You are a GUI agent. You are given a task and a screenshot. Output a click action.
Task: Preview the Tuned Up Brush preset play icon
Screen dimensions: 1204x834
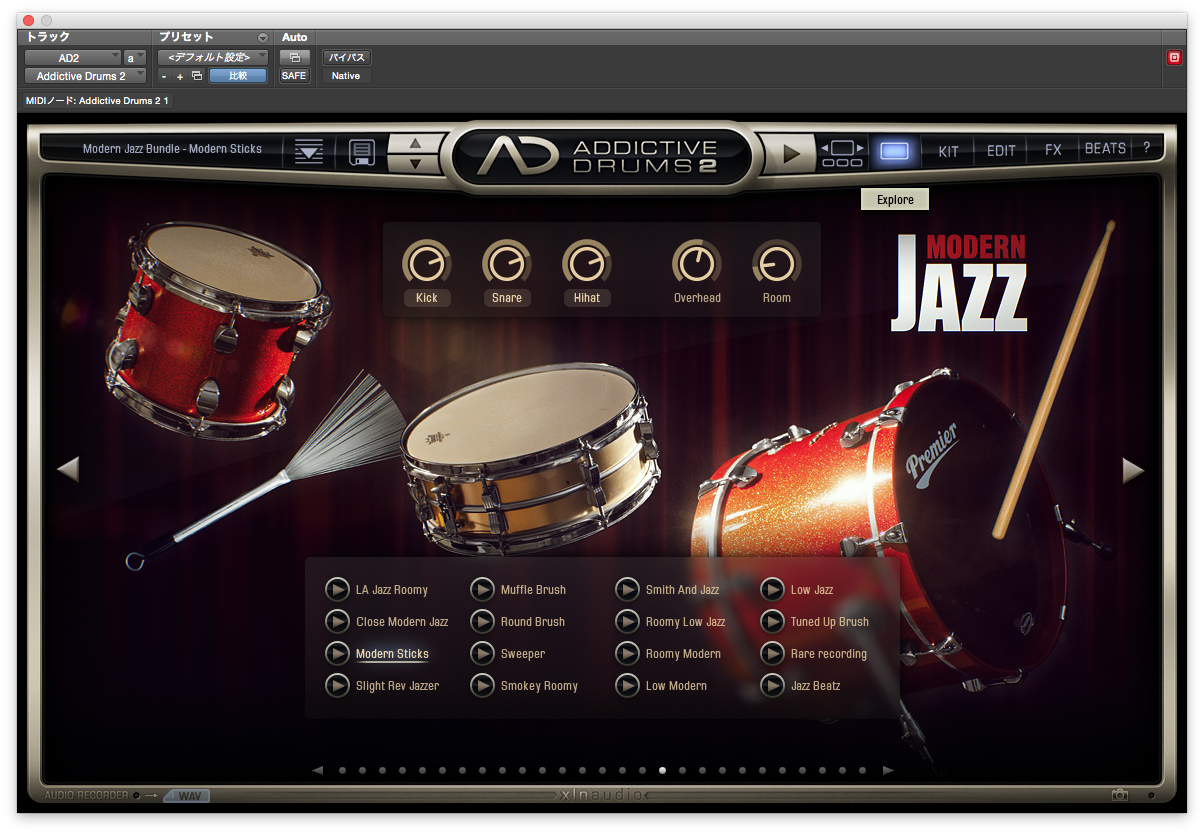[x=772, y=622]
